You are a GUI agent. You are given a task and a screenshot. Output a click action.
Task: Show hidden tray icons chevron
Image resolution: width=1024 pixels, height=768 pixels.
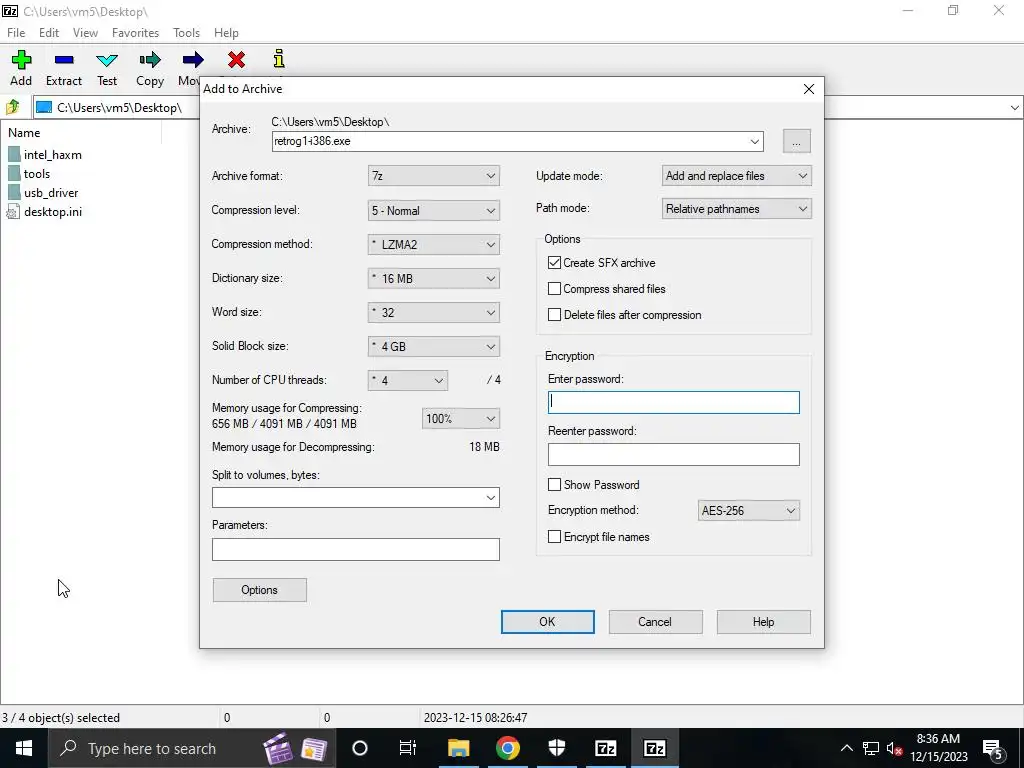(x=846, y=748)
